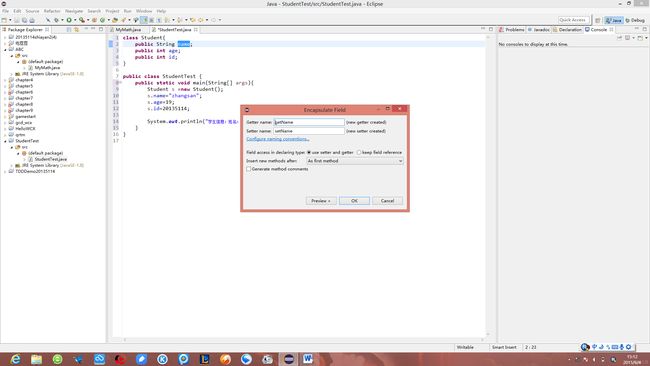Viewport: 650px width, 366px height.
Task: Open the Refactor menu
Action: click(x=52, y=11)
